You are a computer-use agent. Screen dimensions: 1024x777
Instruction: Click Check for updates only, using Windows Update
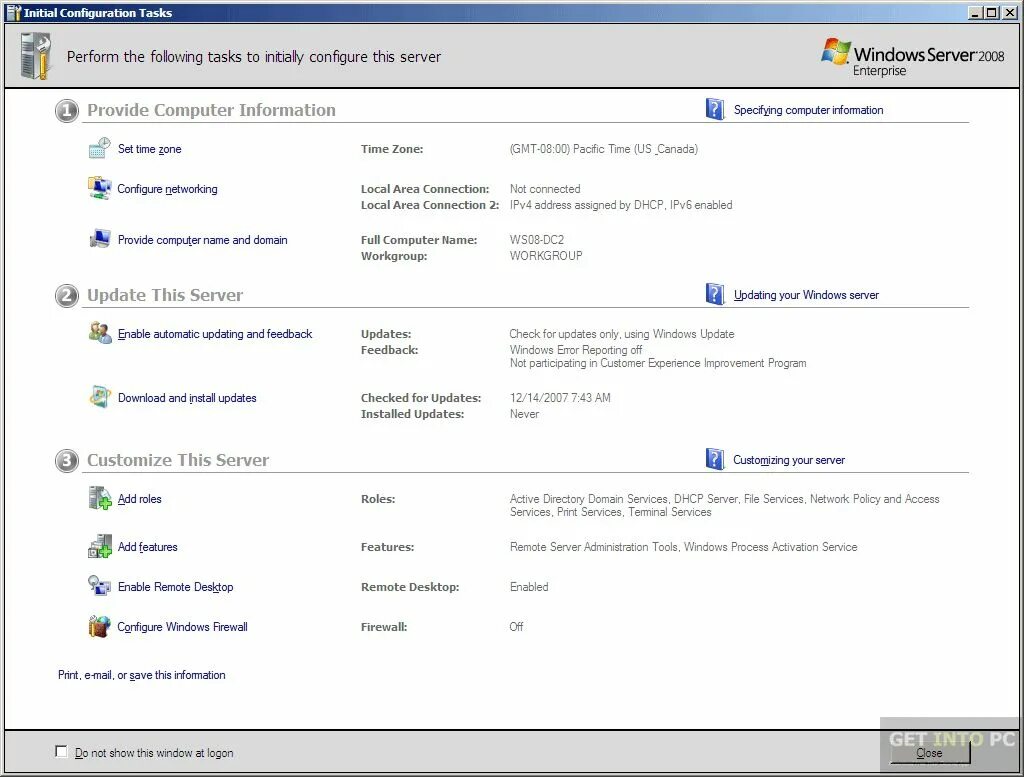622,334
